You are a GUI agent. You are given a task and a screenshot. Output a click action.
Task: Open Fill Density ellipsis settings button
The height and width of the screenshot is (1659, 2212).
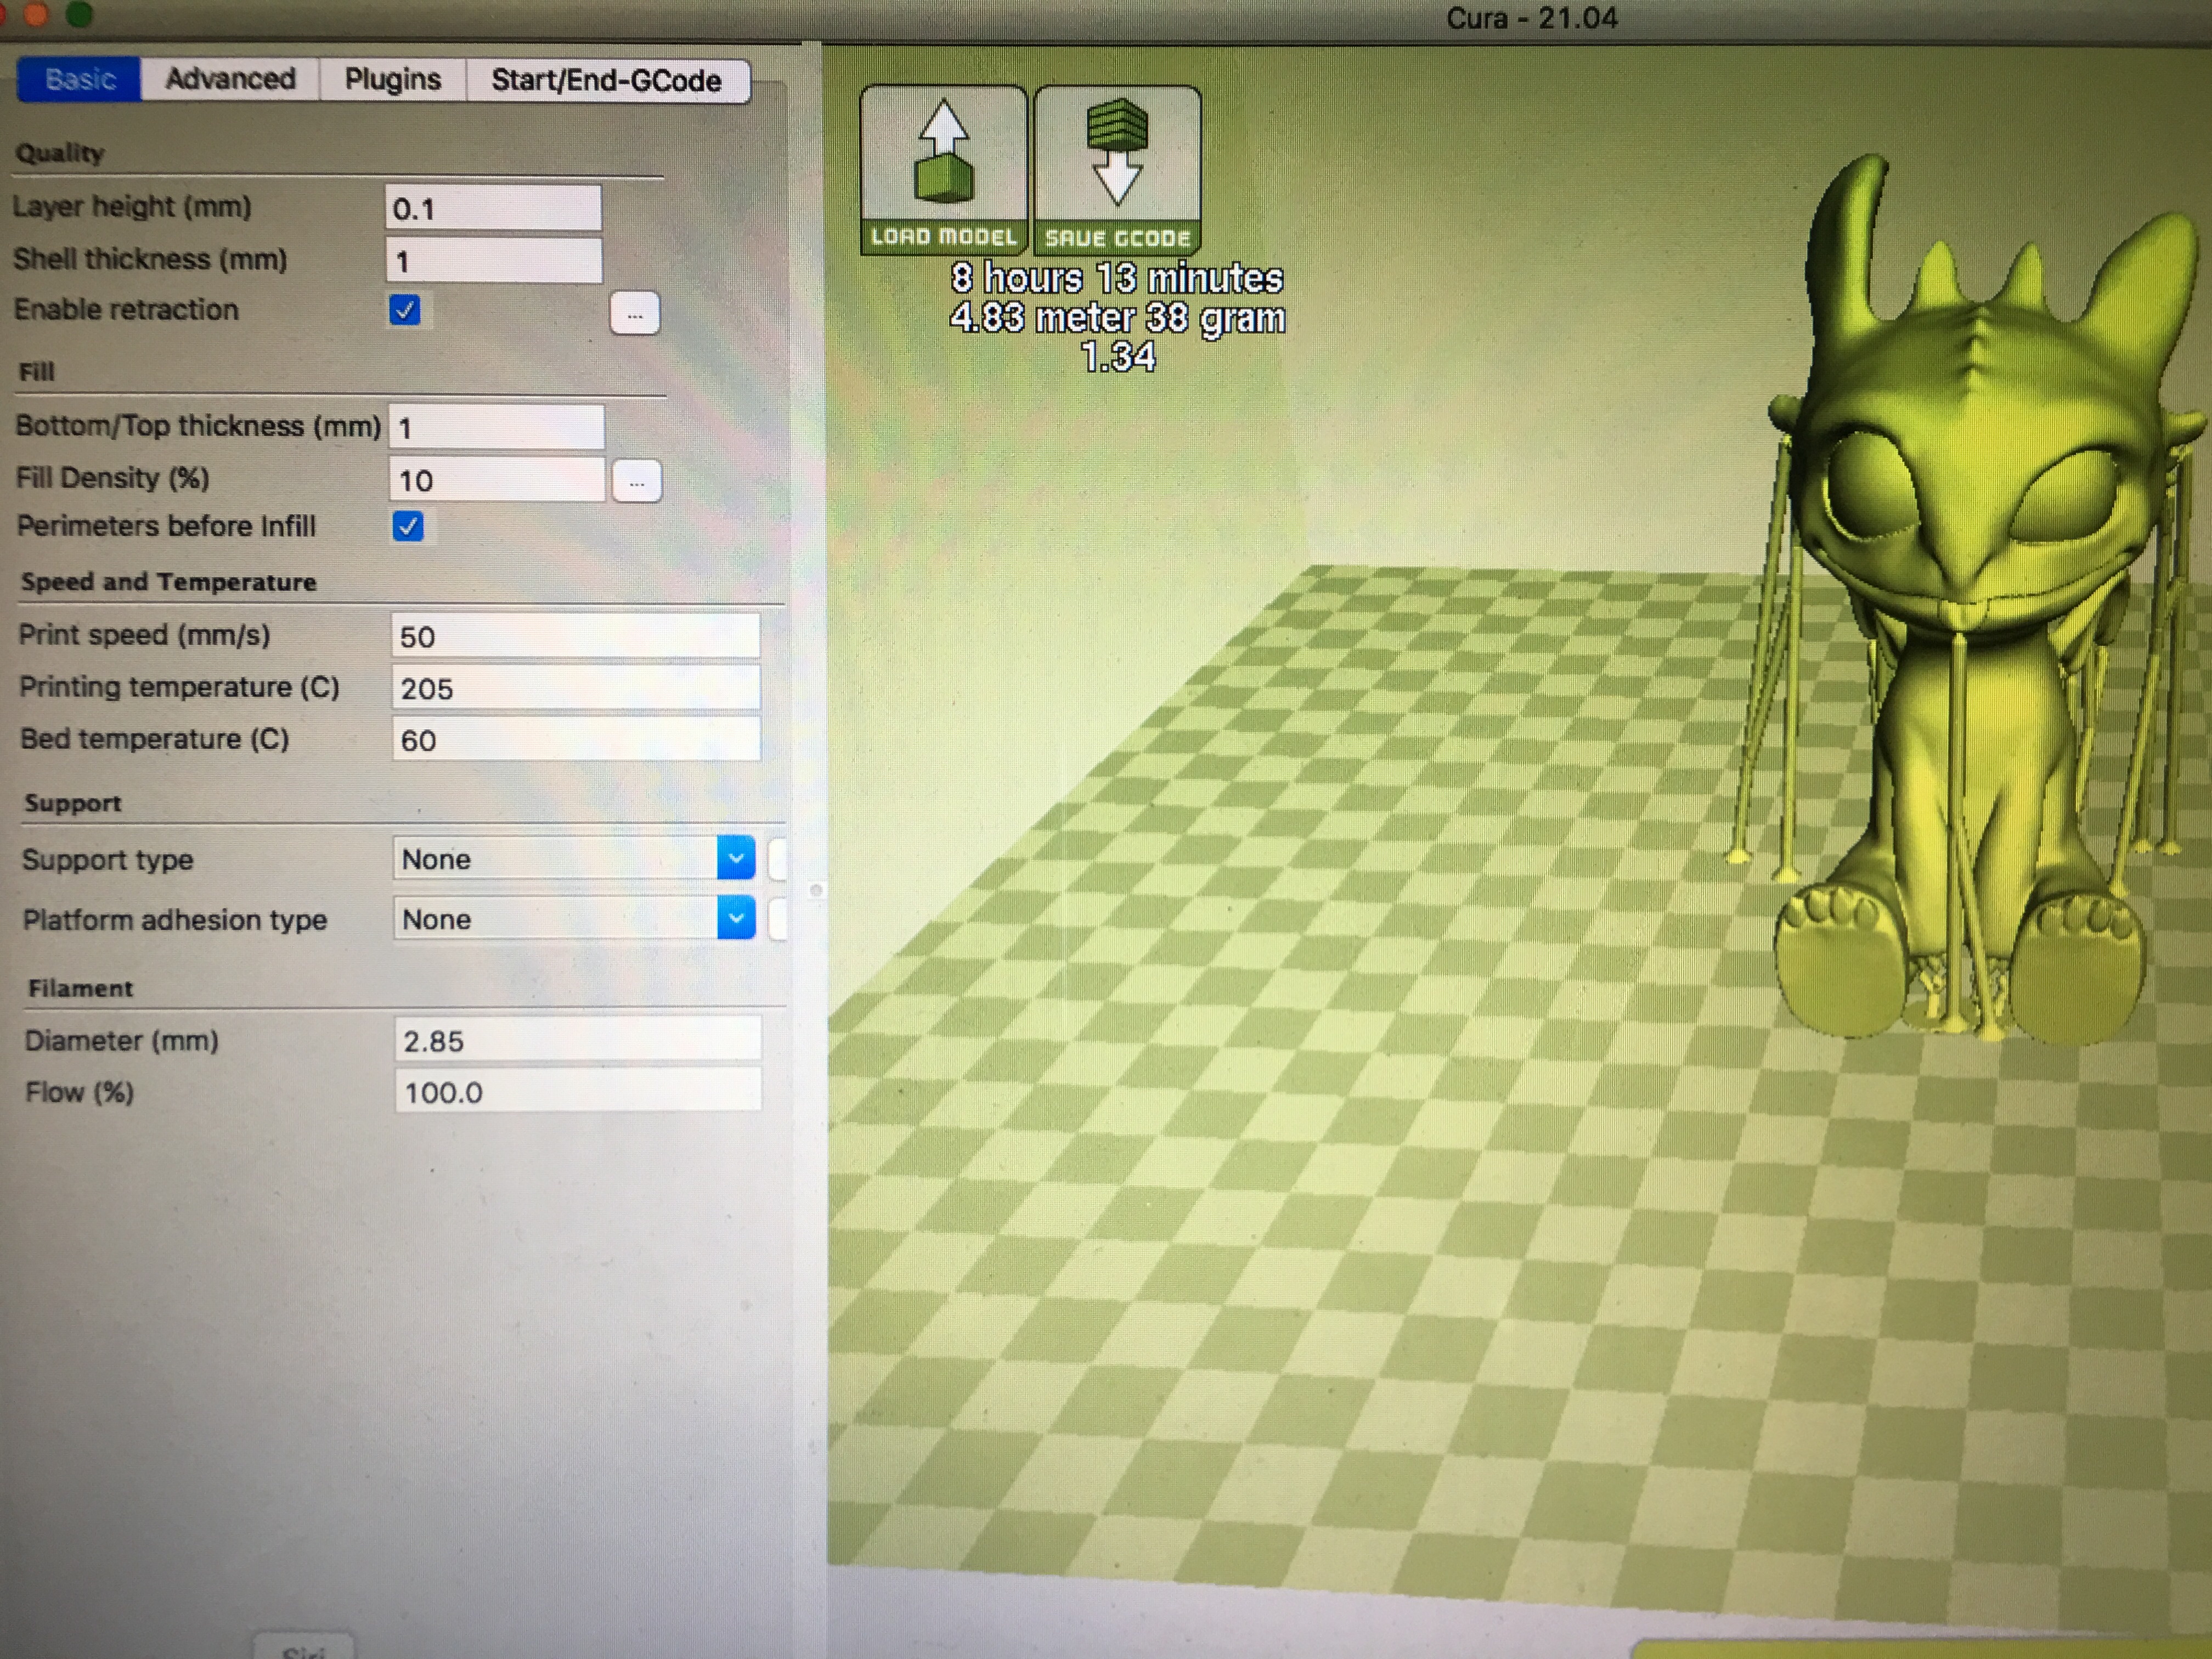(x=636, y=482)
